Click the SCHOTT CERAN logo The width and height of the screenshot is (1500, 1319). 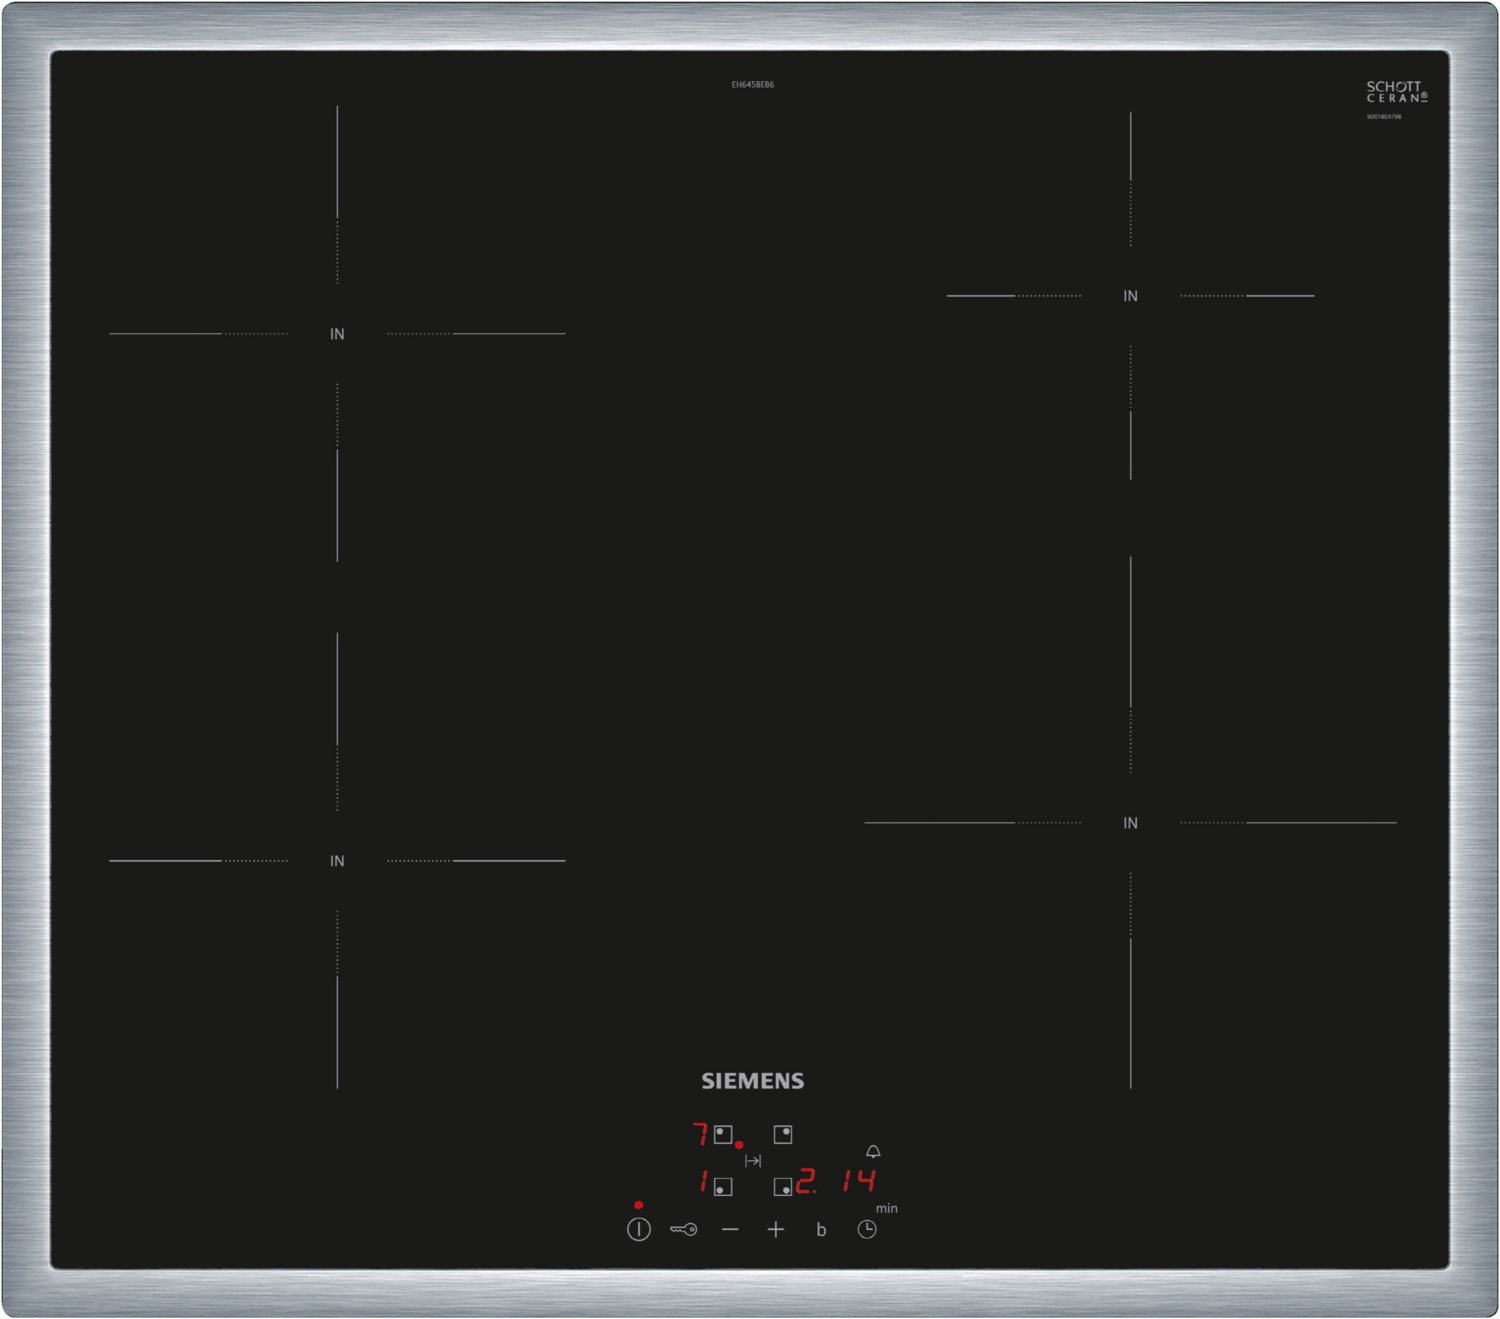[1396, 92]
